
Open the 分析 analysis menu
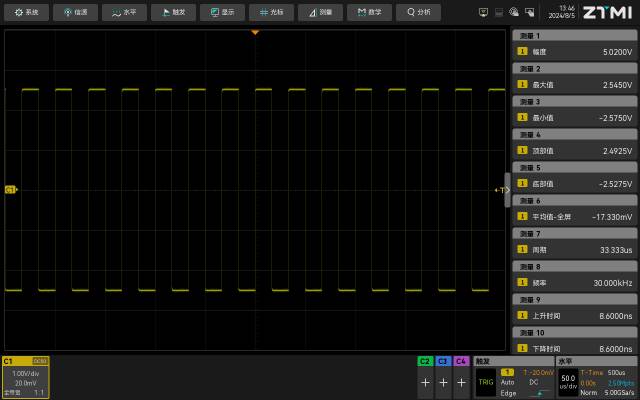pyautogui.click(x=418, y=12)
